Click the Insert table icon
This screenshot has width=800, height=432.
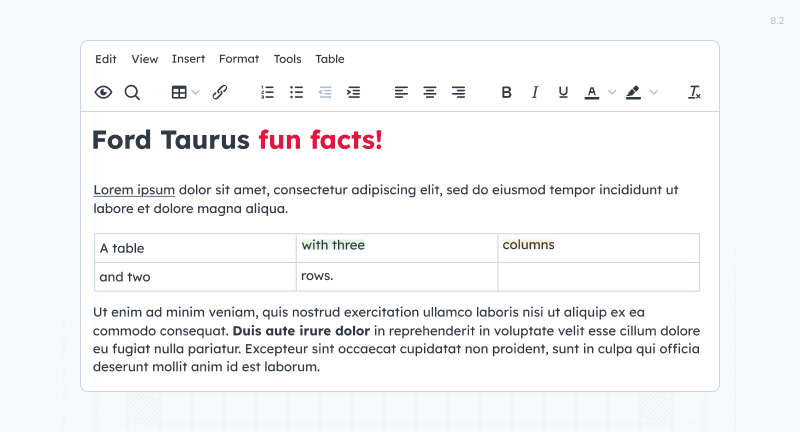tap(179, 92)
